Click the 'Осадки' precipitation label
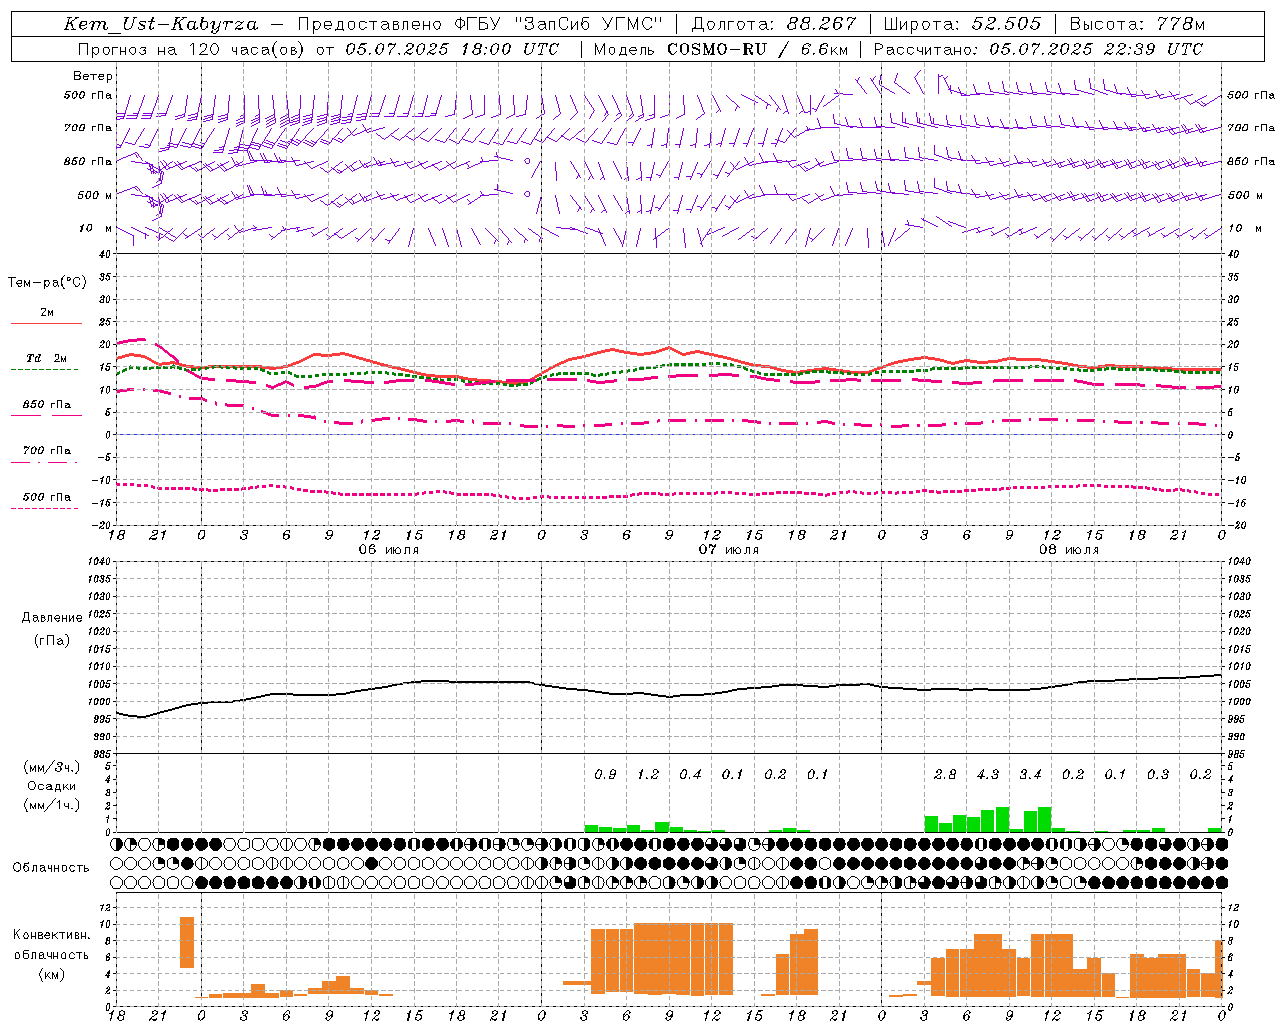The width and height of the screenshot is (1280, 1024). coord(52,786)
